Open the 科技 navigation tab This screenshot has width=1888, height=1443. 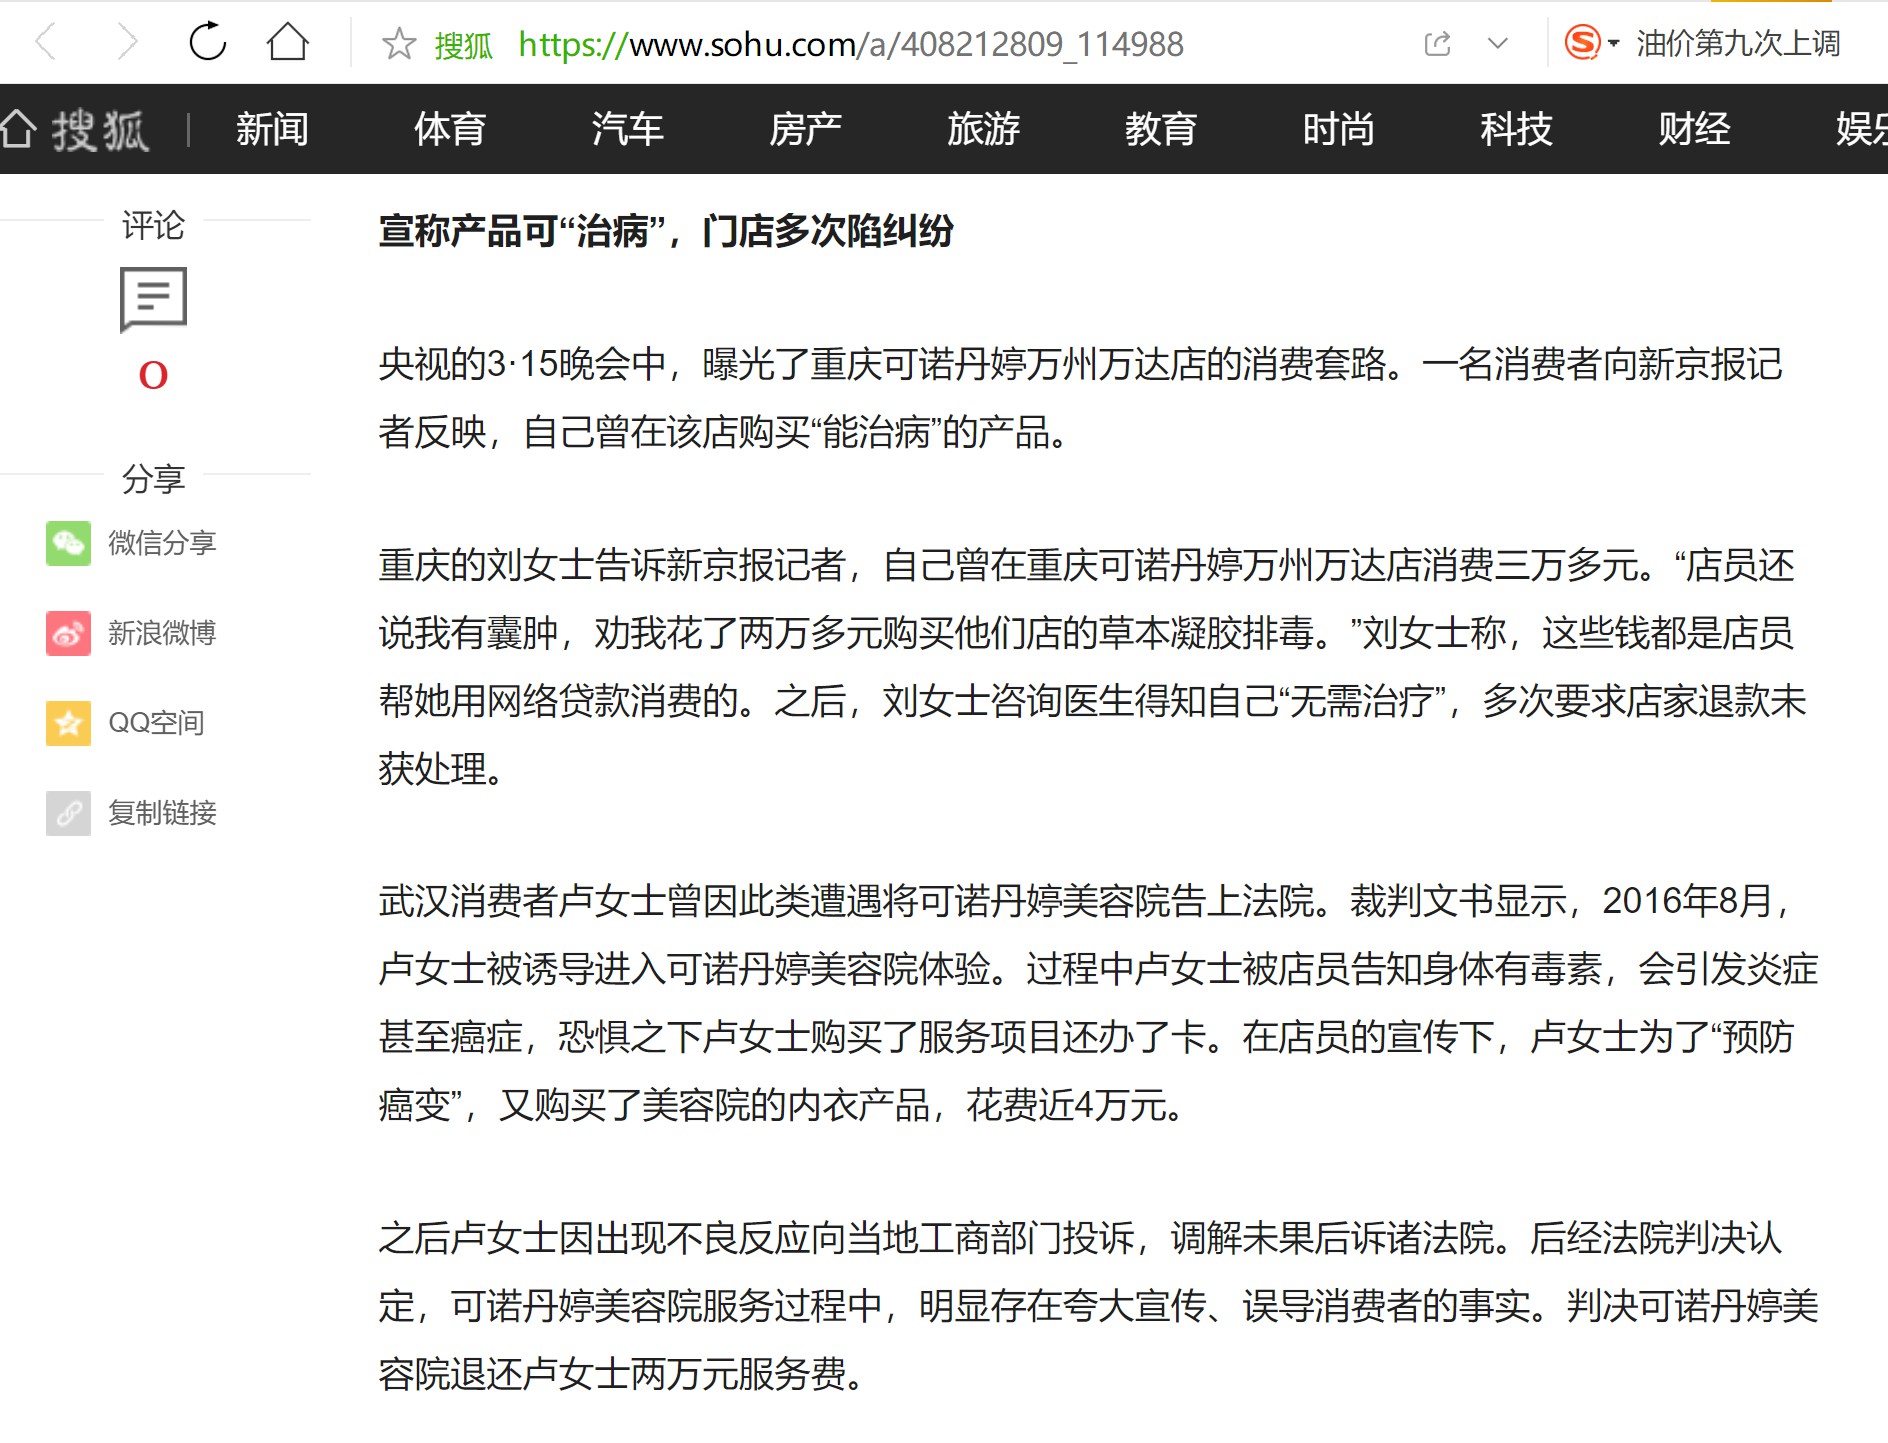click(x=1516, y=129)
